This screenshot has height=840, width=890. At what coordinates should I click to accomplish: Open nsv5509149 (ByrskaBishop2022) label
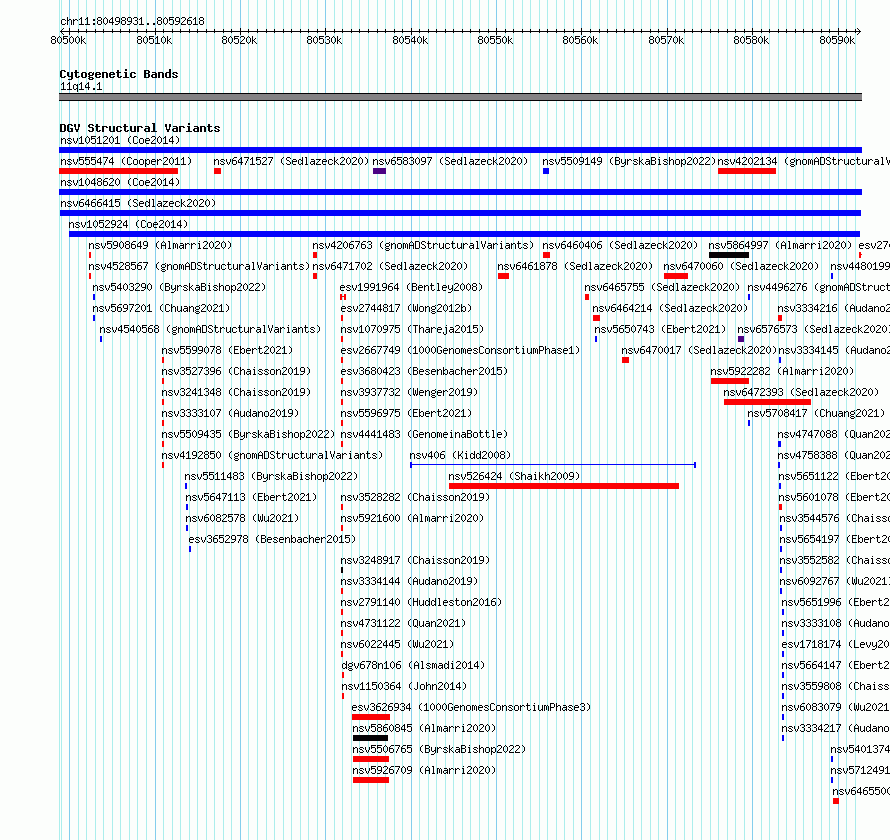[x=629, y=161]
